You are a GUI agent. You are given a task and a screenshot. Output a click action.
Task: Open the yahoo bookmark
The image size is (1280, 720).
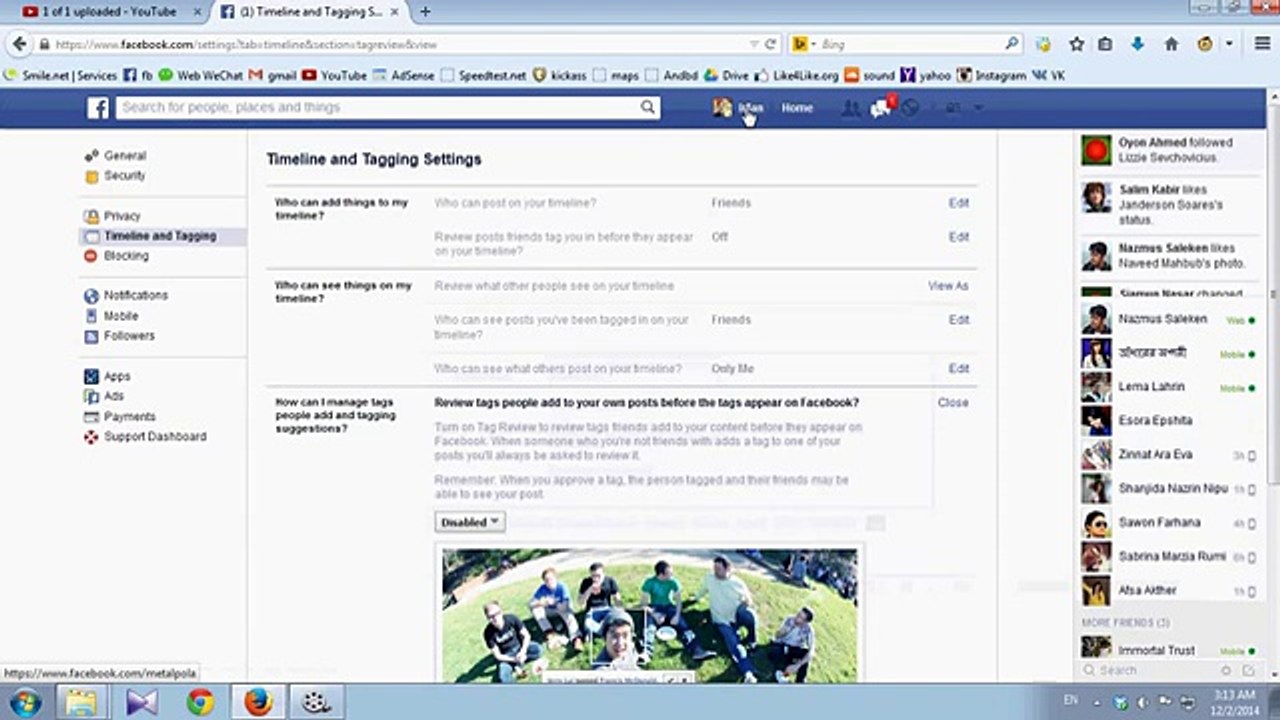(x=926, y=75)
